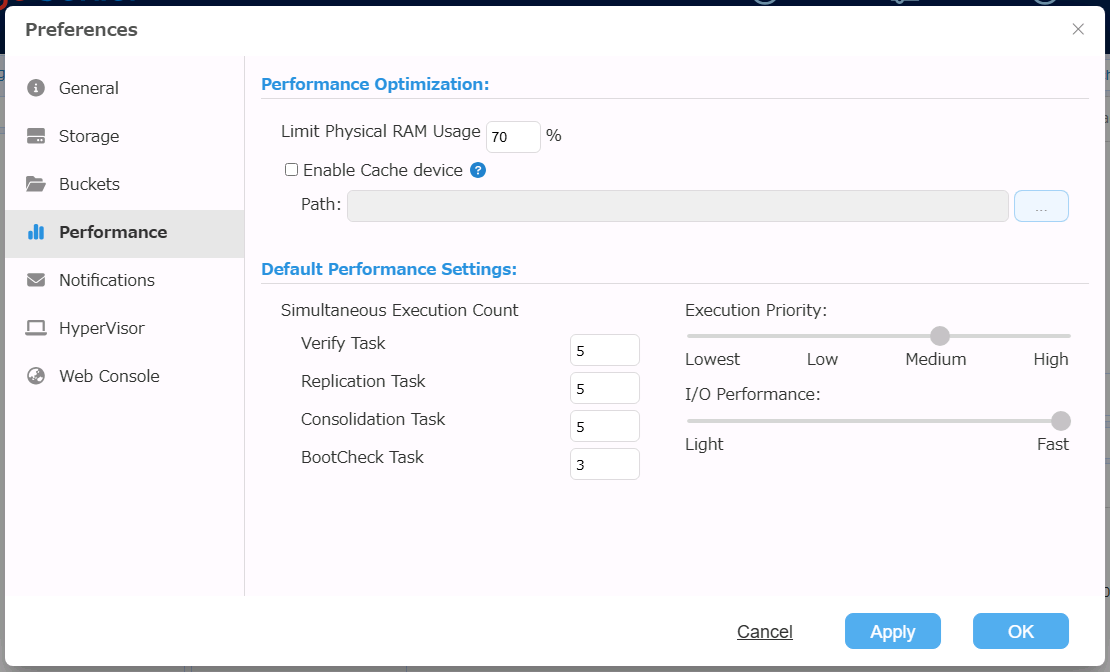Click the Notifications envelope icon
Viewport: 1110px width, 672px height.
point(36,280)
